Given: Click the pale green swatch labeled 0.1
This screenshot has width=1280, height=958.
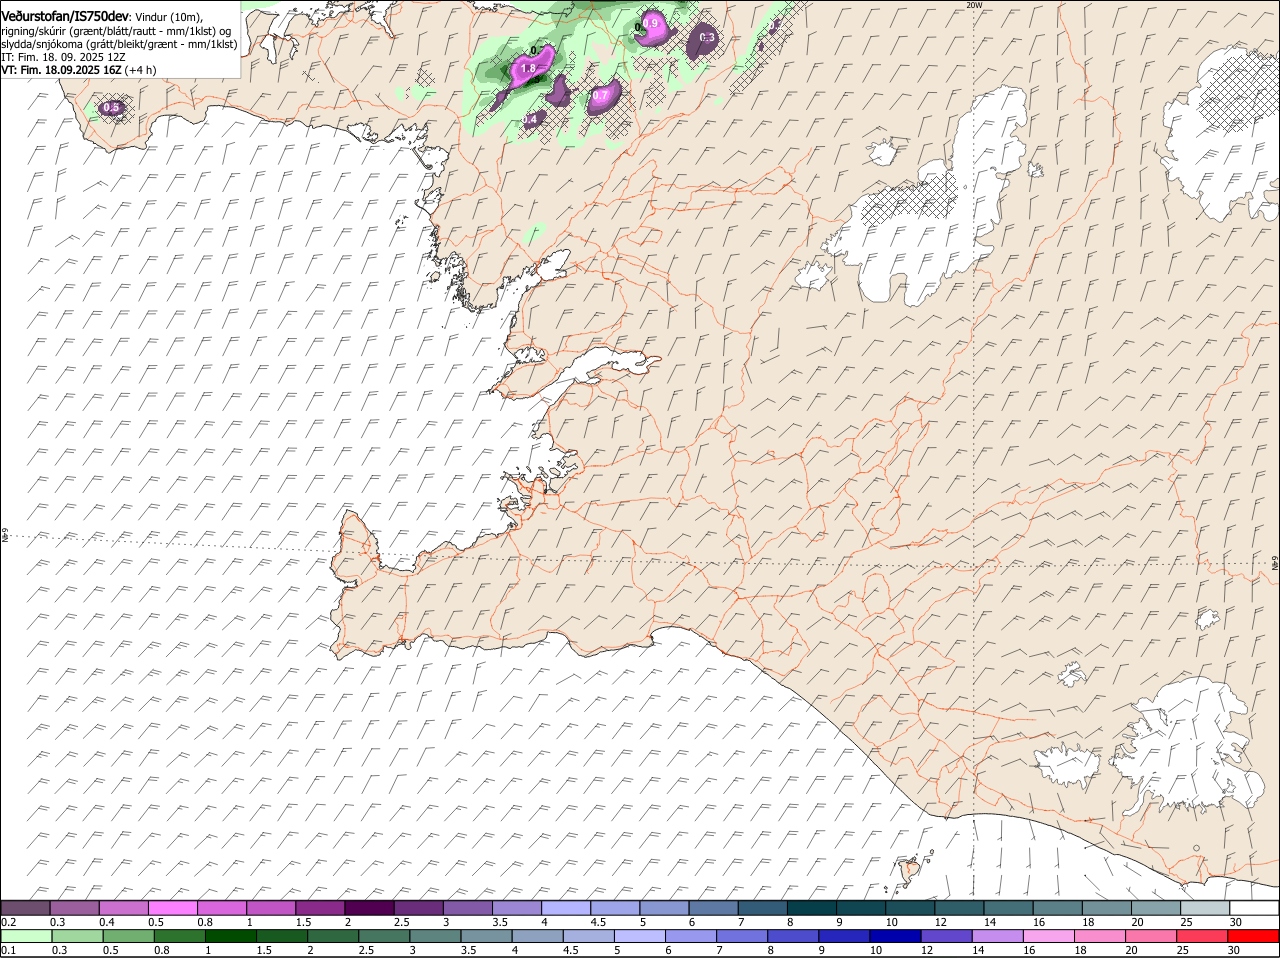Looking at the screenshot, I should (x=26, y=936).
